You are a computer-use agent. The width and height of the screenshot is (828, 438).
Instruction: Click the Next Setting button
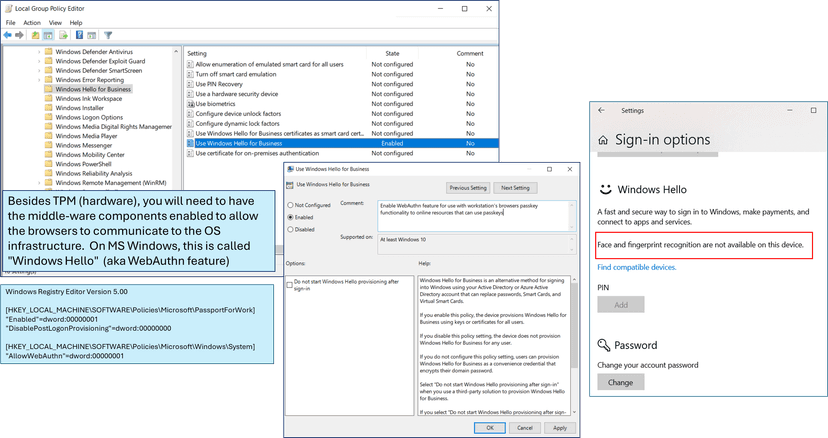point(515,187)
